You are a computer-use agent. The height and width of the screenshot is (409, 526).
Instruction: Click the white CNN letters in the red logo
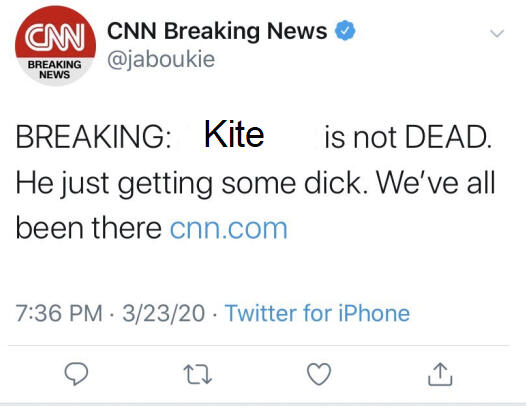click(55, 37)
